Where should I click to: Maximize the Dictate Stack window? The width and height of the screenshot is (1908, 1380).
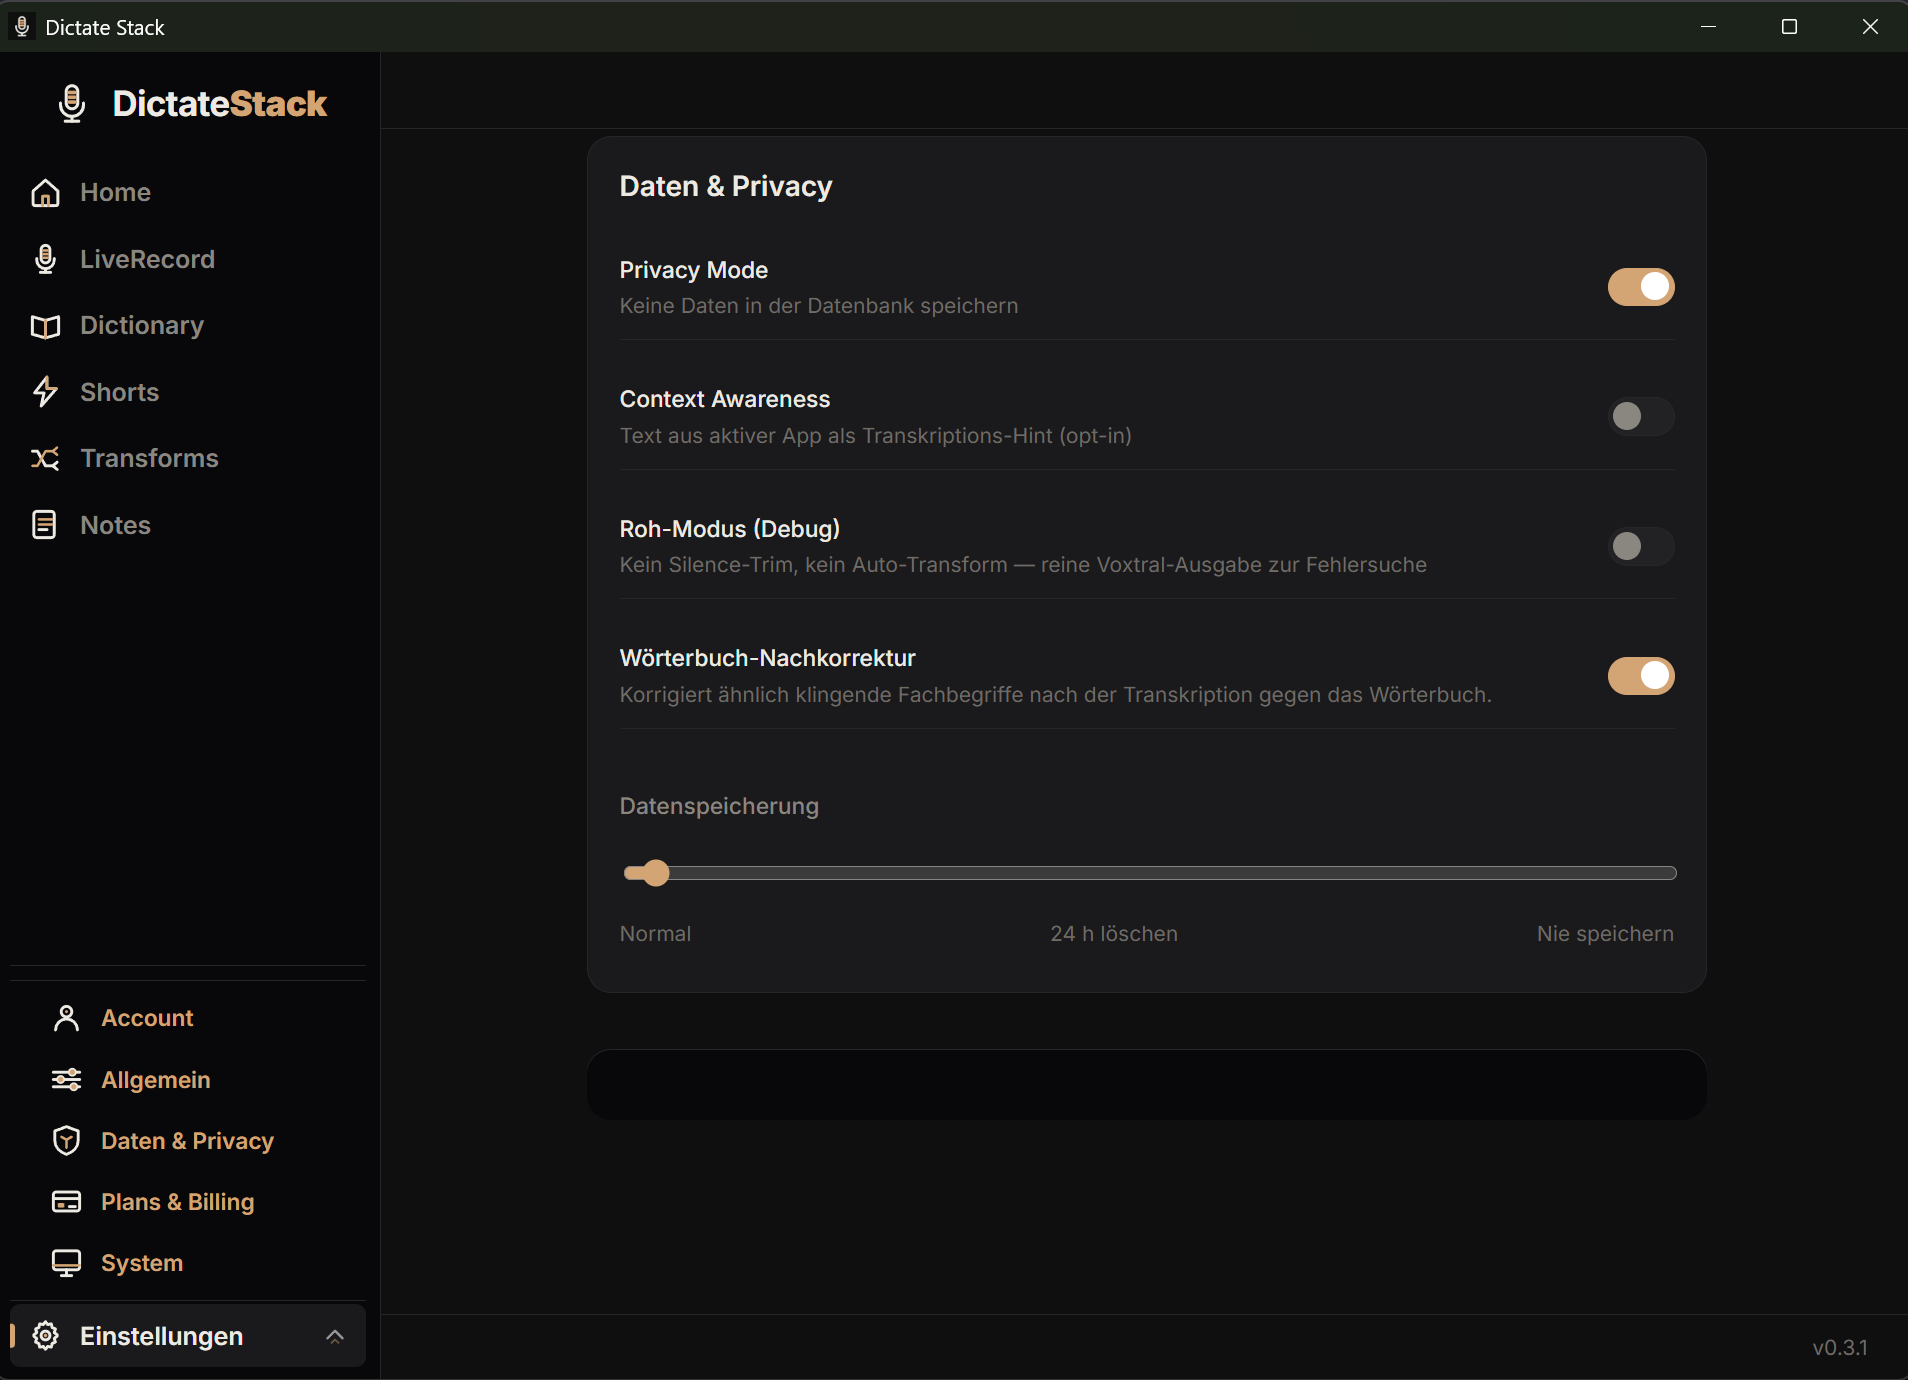point(1790,27)
